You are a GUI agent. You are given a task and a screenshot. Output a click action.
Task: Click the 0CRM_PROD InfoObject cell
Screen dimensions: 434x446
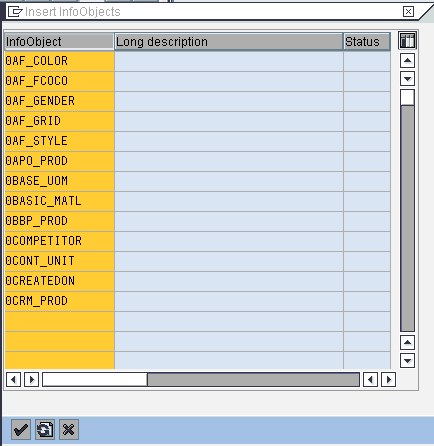pos(60,301)
